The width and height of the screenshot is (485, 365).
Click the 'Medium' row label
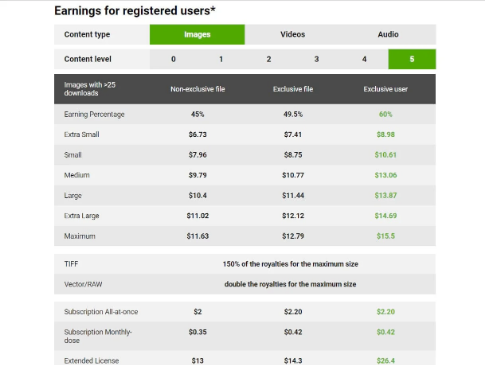click(x=77, y=175)
